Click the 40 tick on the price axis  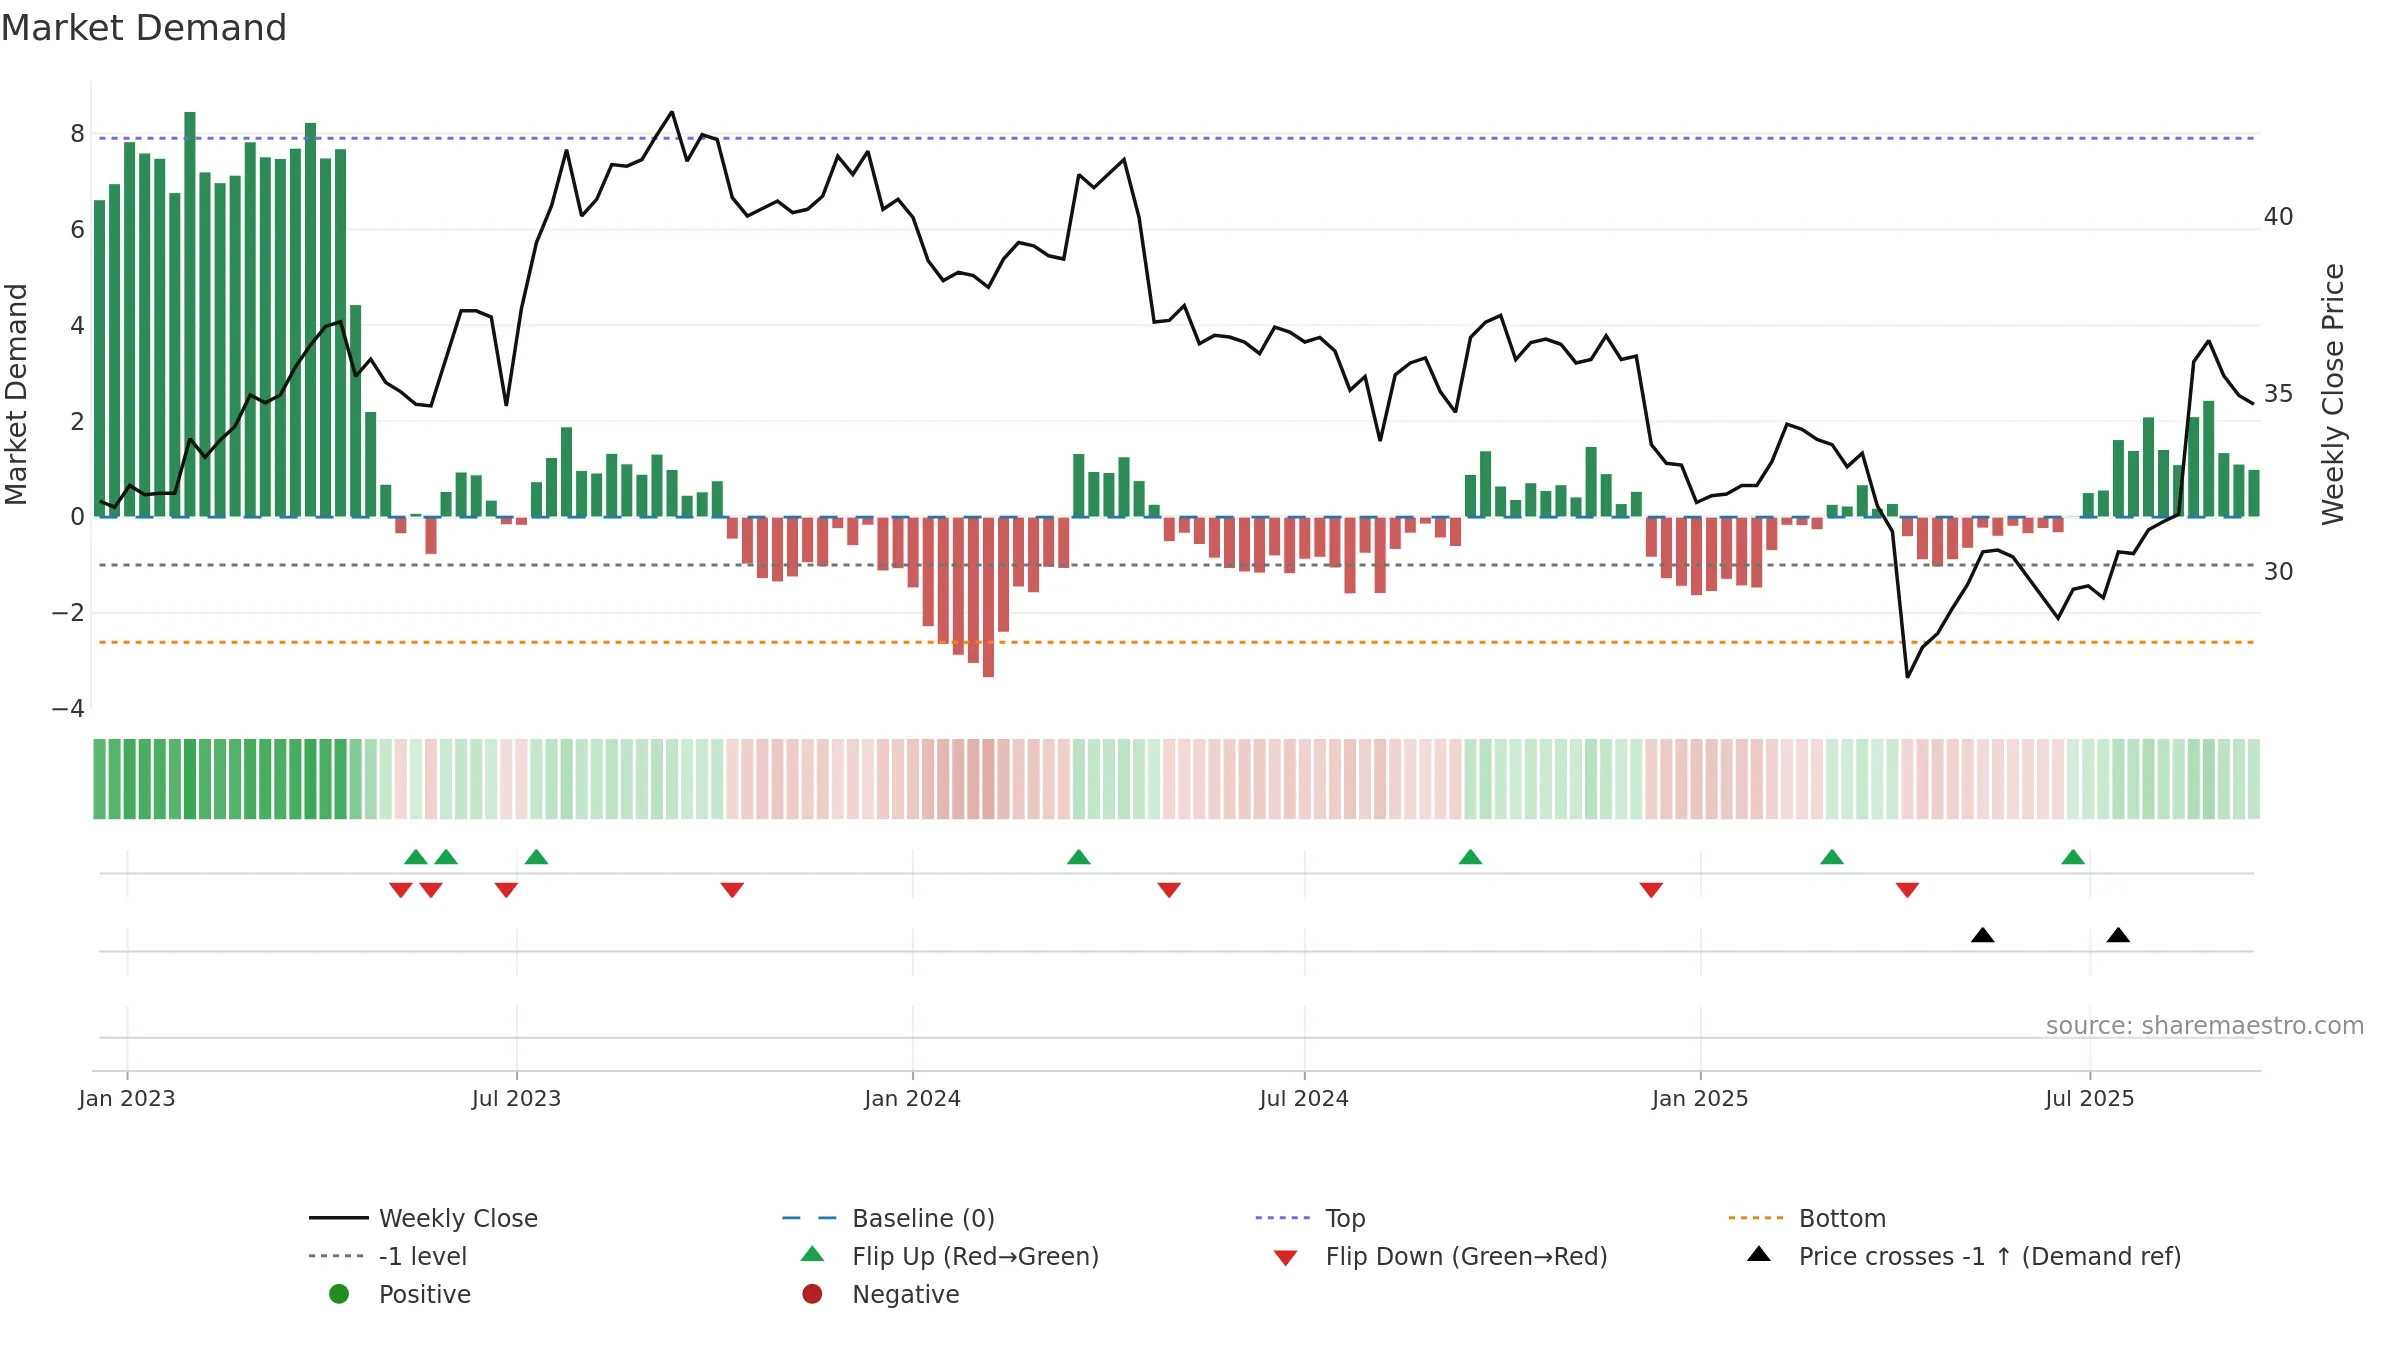point(2278,217)
